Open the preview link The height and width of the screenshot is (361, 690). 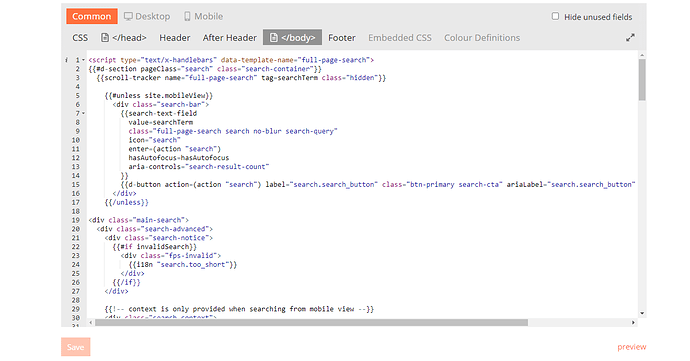pyautogui.click(x=632, y=347)
